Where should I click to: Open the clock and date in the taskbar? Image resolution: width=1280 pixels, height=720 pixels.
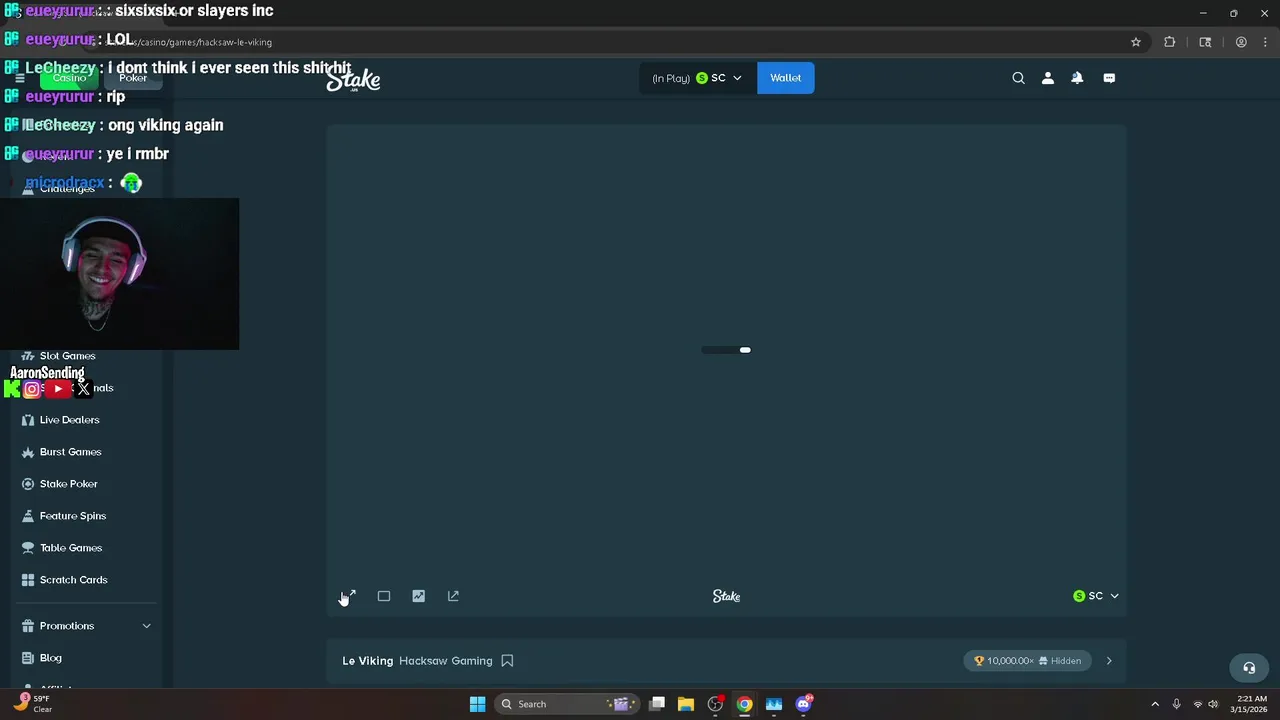1251,704
